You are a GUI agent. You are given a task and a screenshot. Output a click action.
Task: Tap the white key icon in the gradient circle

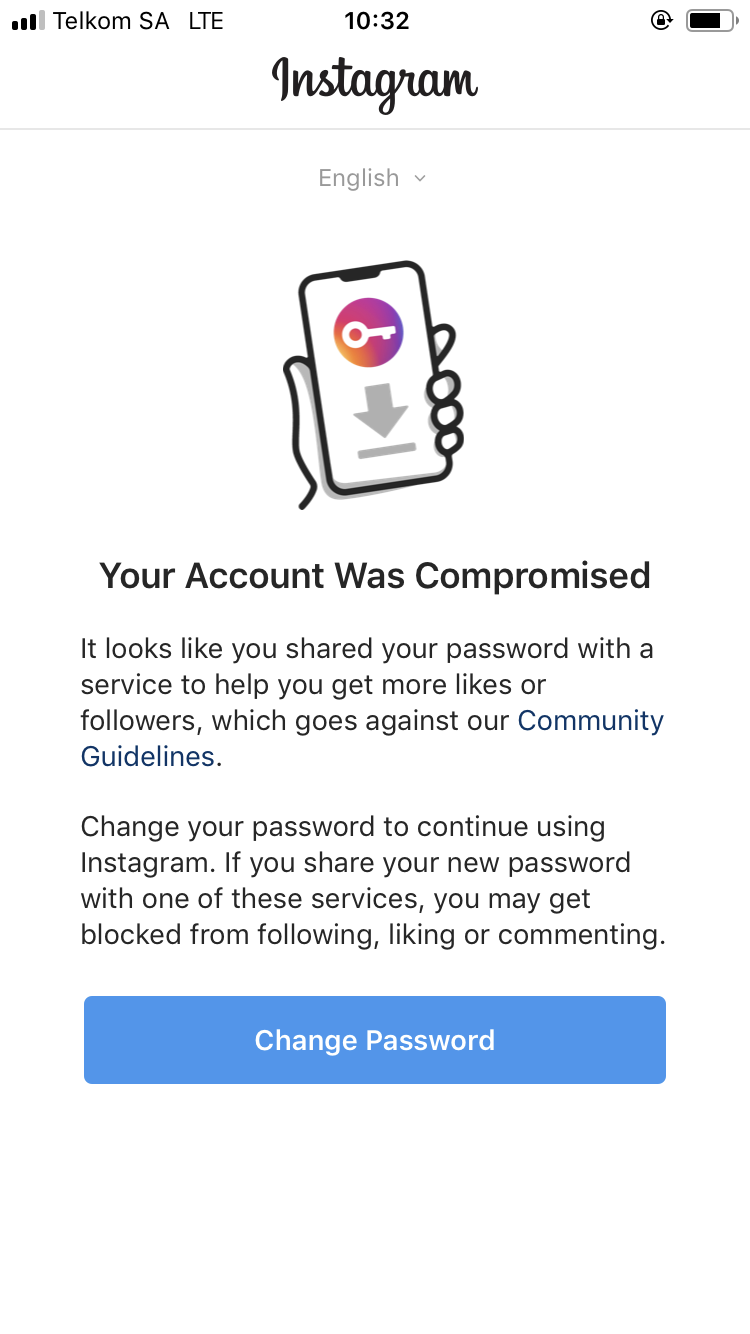[368, 333]
